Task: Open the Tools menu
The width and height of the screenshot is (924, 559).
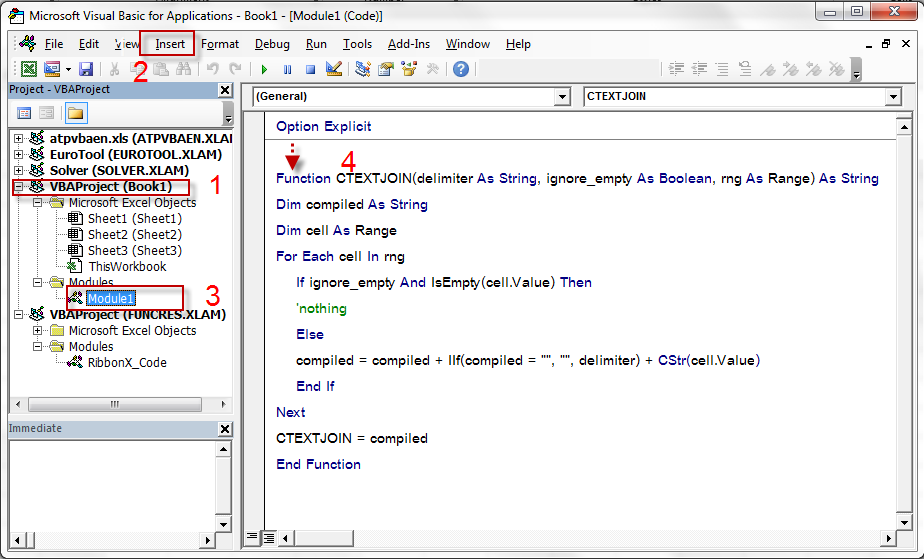Action: (x=358, y=44)
